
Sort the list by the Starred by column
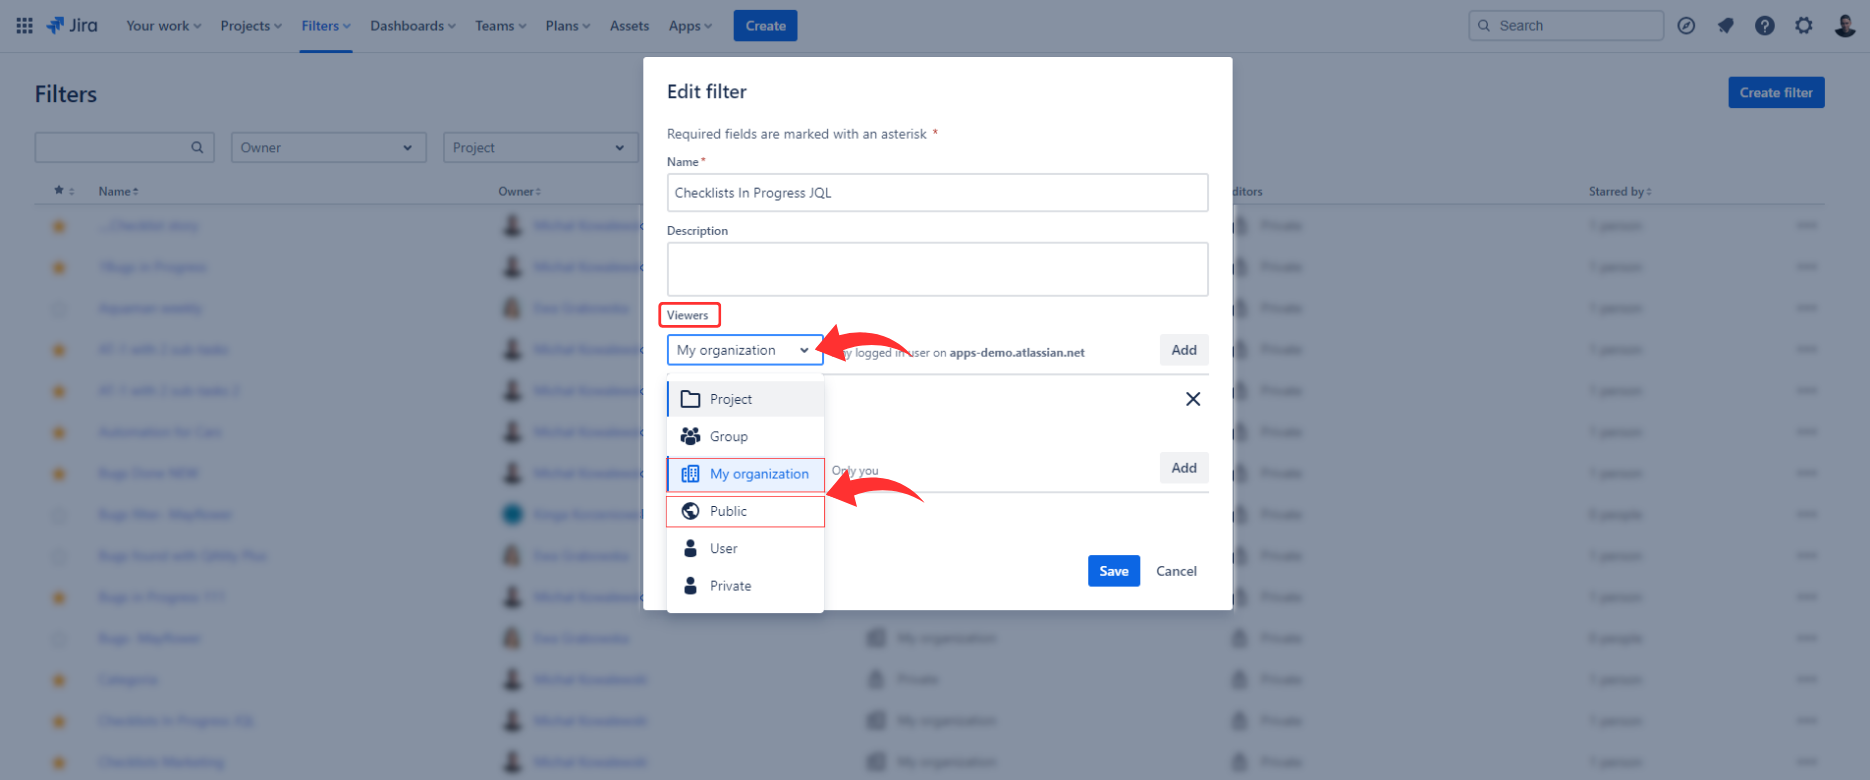click(1620, 191)
